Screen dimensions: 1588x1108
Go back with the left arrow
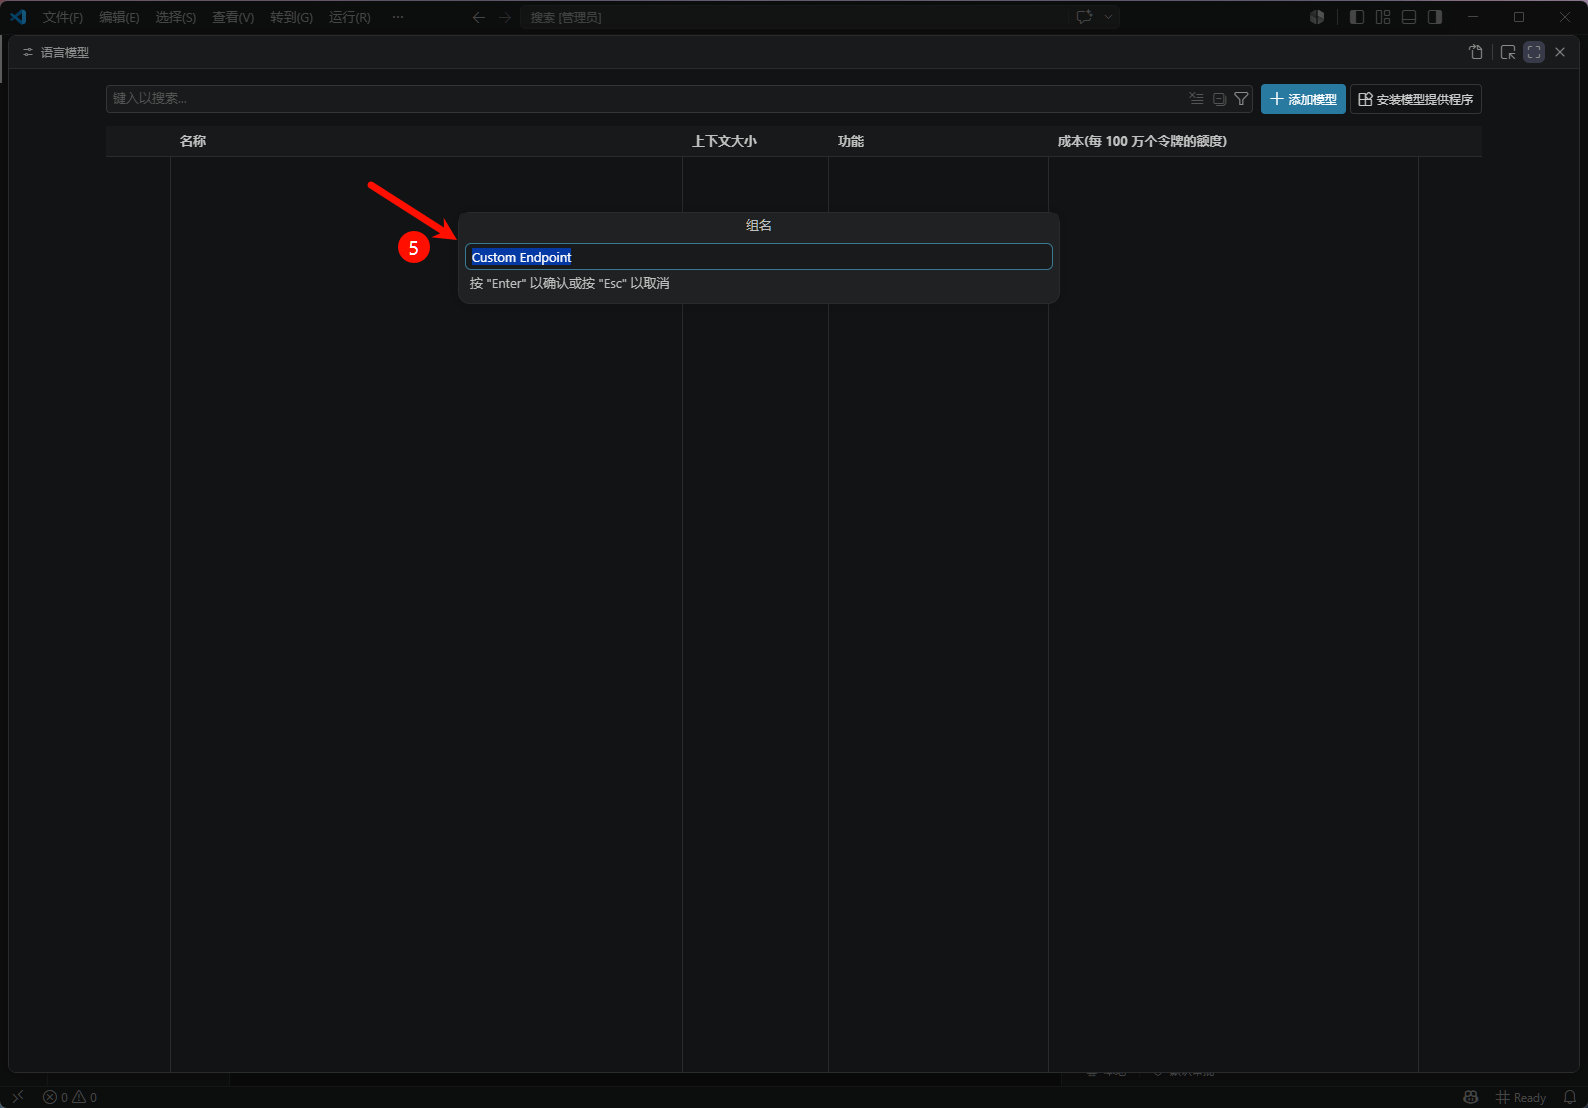click(x=479, y=17)
